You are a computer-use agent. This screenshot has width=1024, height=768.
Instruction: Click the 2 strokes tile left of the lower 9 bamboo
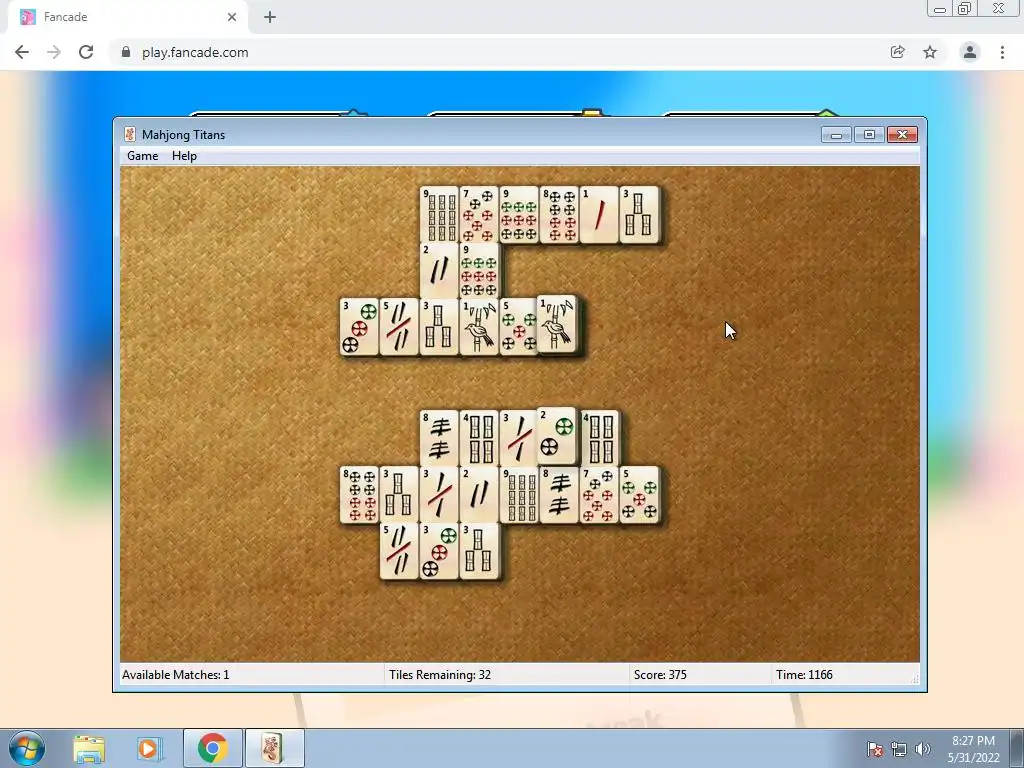479,494
